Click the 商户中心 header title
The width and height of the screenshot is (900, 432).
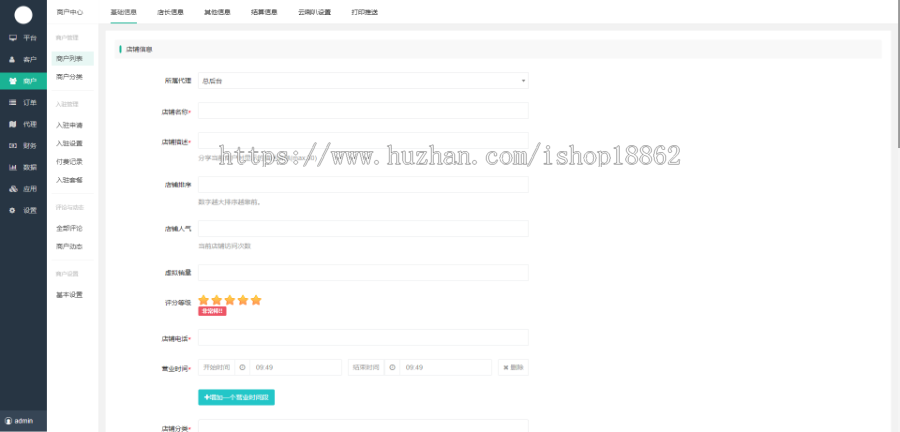tap(71, 12)
